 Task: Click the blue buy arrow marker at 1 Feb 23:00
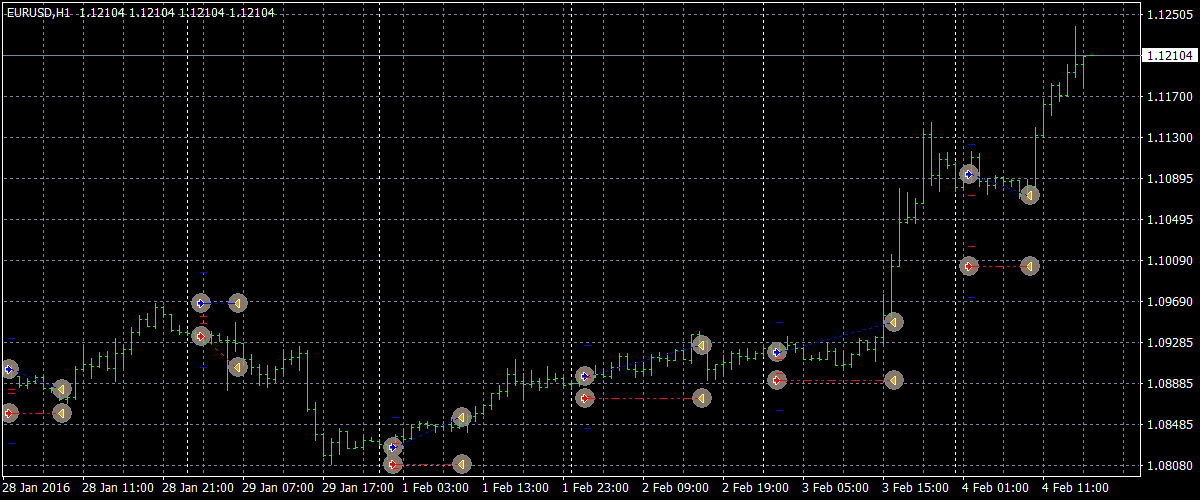[x=586, y=377]
